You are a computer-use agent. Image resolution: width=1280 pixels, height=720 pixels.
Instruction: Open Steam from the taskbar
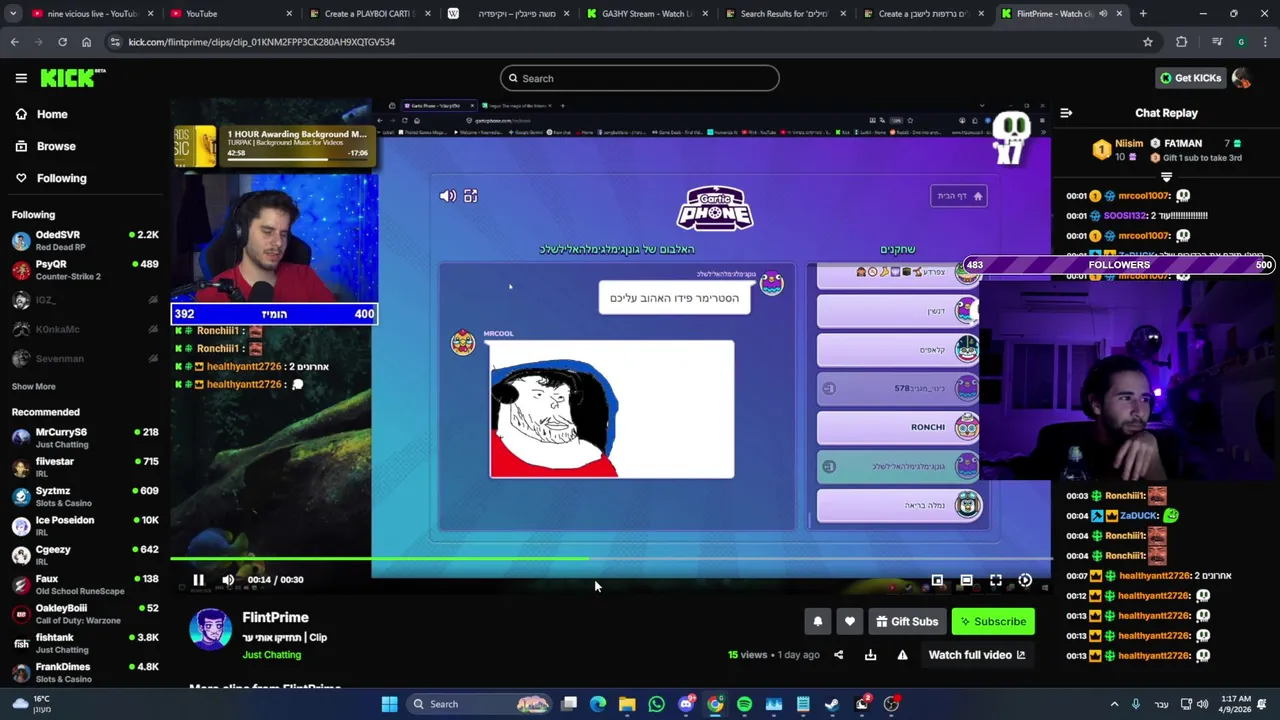(x=832, y=704)
